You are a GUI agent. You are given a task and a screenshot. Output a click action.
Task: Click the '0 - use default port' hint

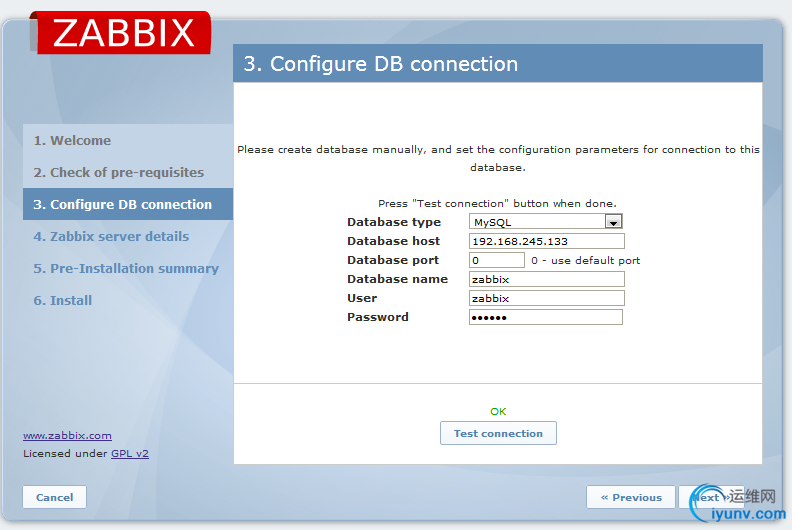coord(585,261)
